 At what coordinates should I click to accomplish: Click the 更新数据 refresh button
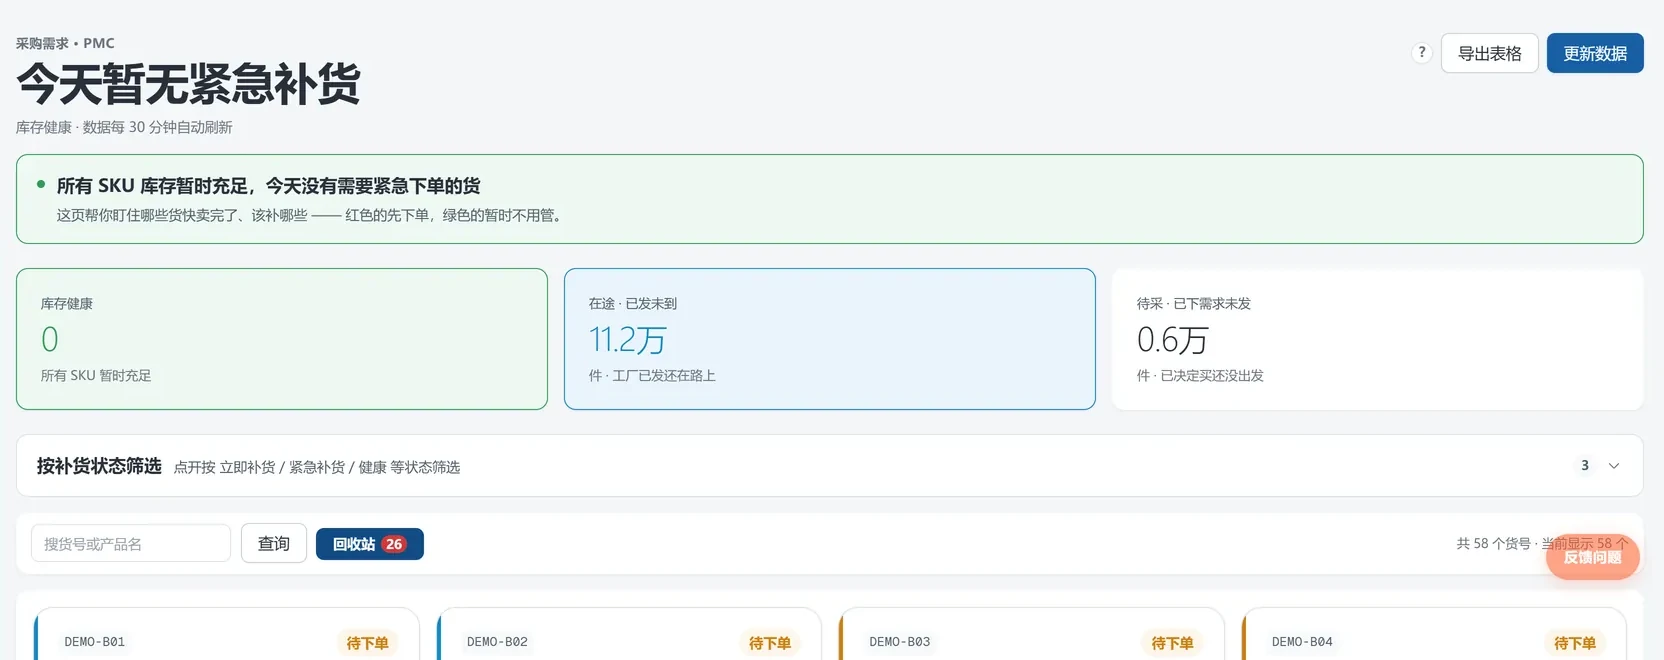[1595, 53]
